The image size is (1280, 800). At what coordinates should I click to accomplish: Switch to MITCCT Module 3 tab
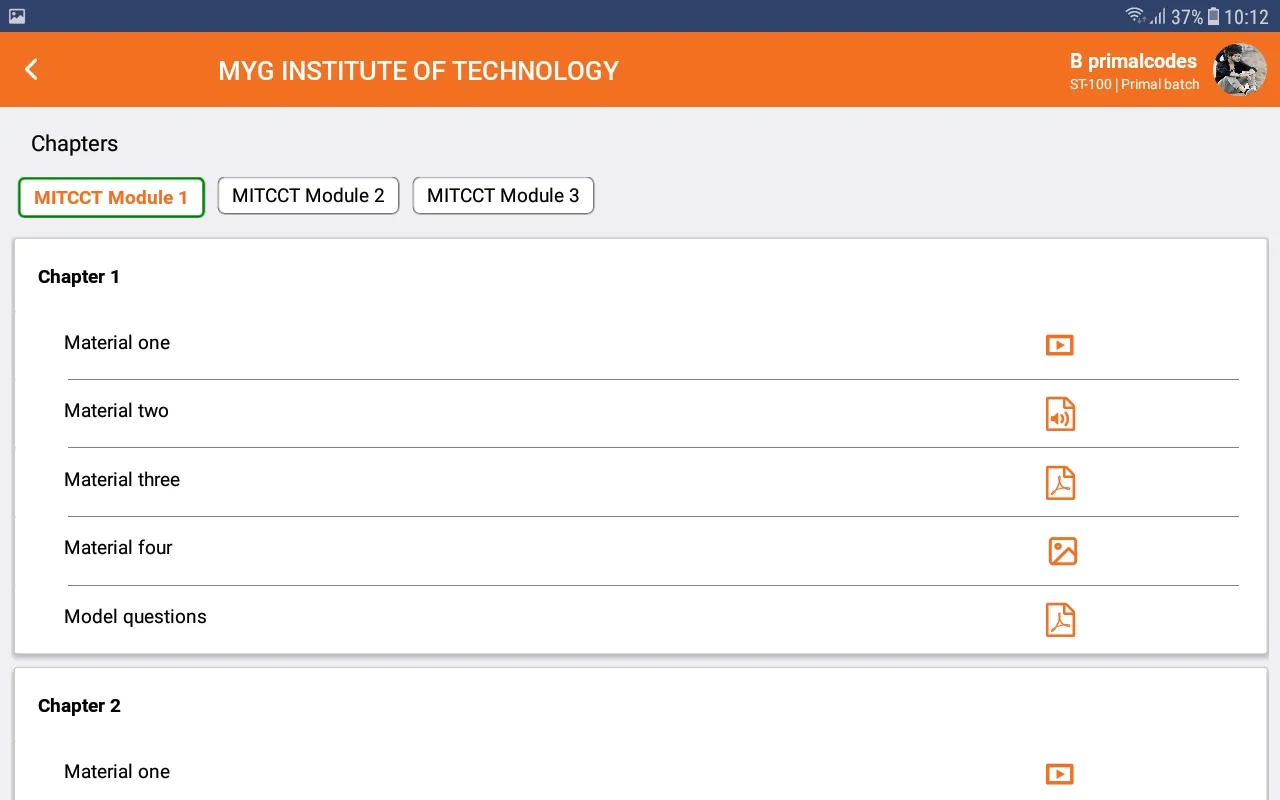pyautogui.click(x=503, y=195)
